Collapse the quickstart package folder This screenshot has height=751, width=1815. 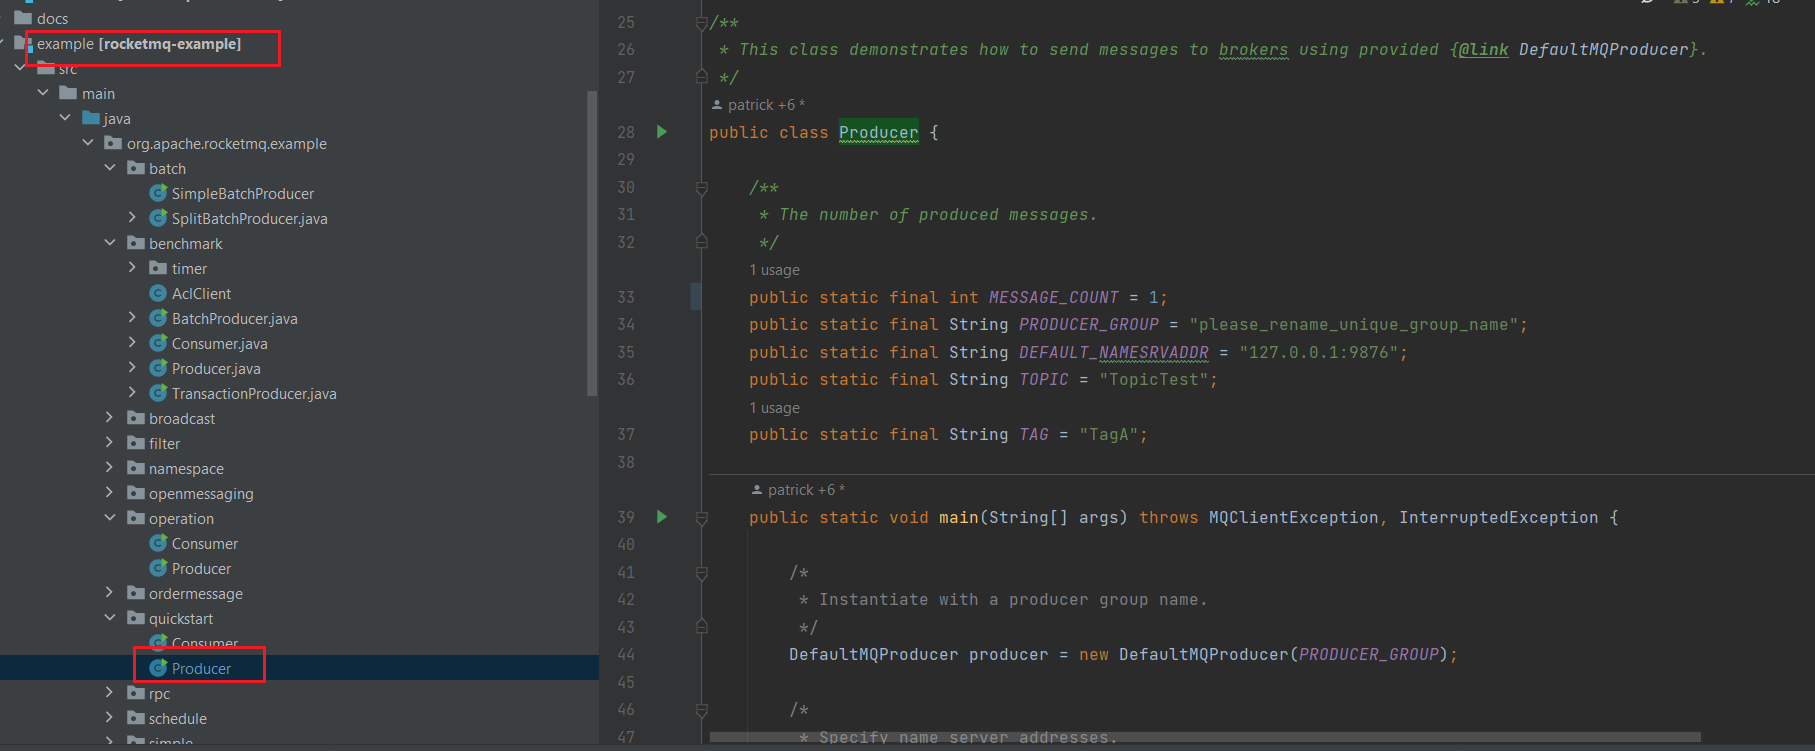point(110,618)
